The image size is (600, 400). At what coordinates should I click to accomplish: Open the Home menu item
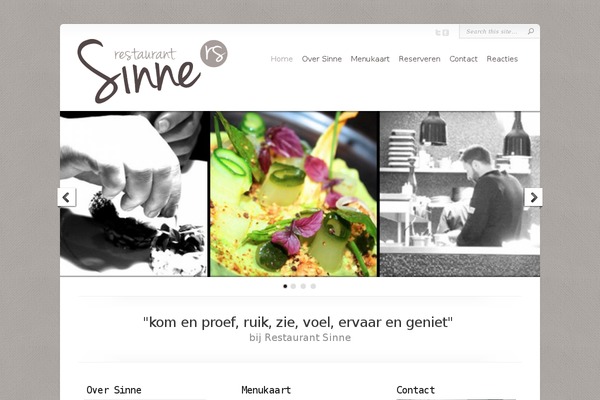coord(282,59)
